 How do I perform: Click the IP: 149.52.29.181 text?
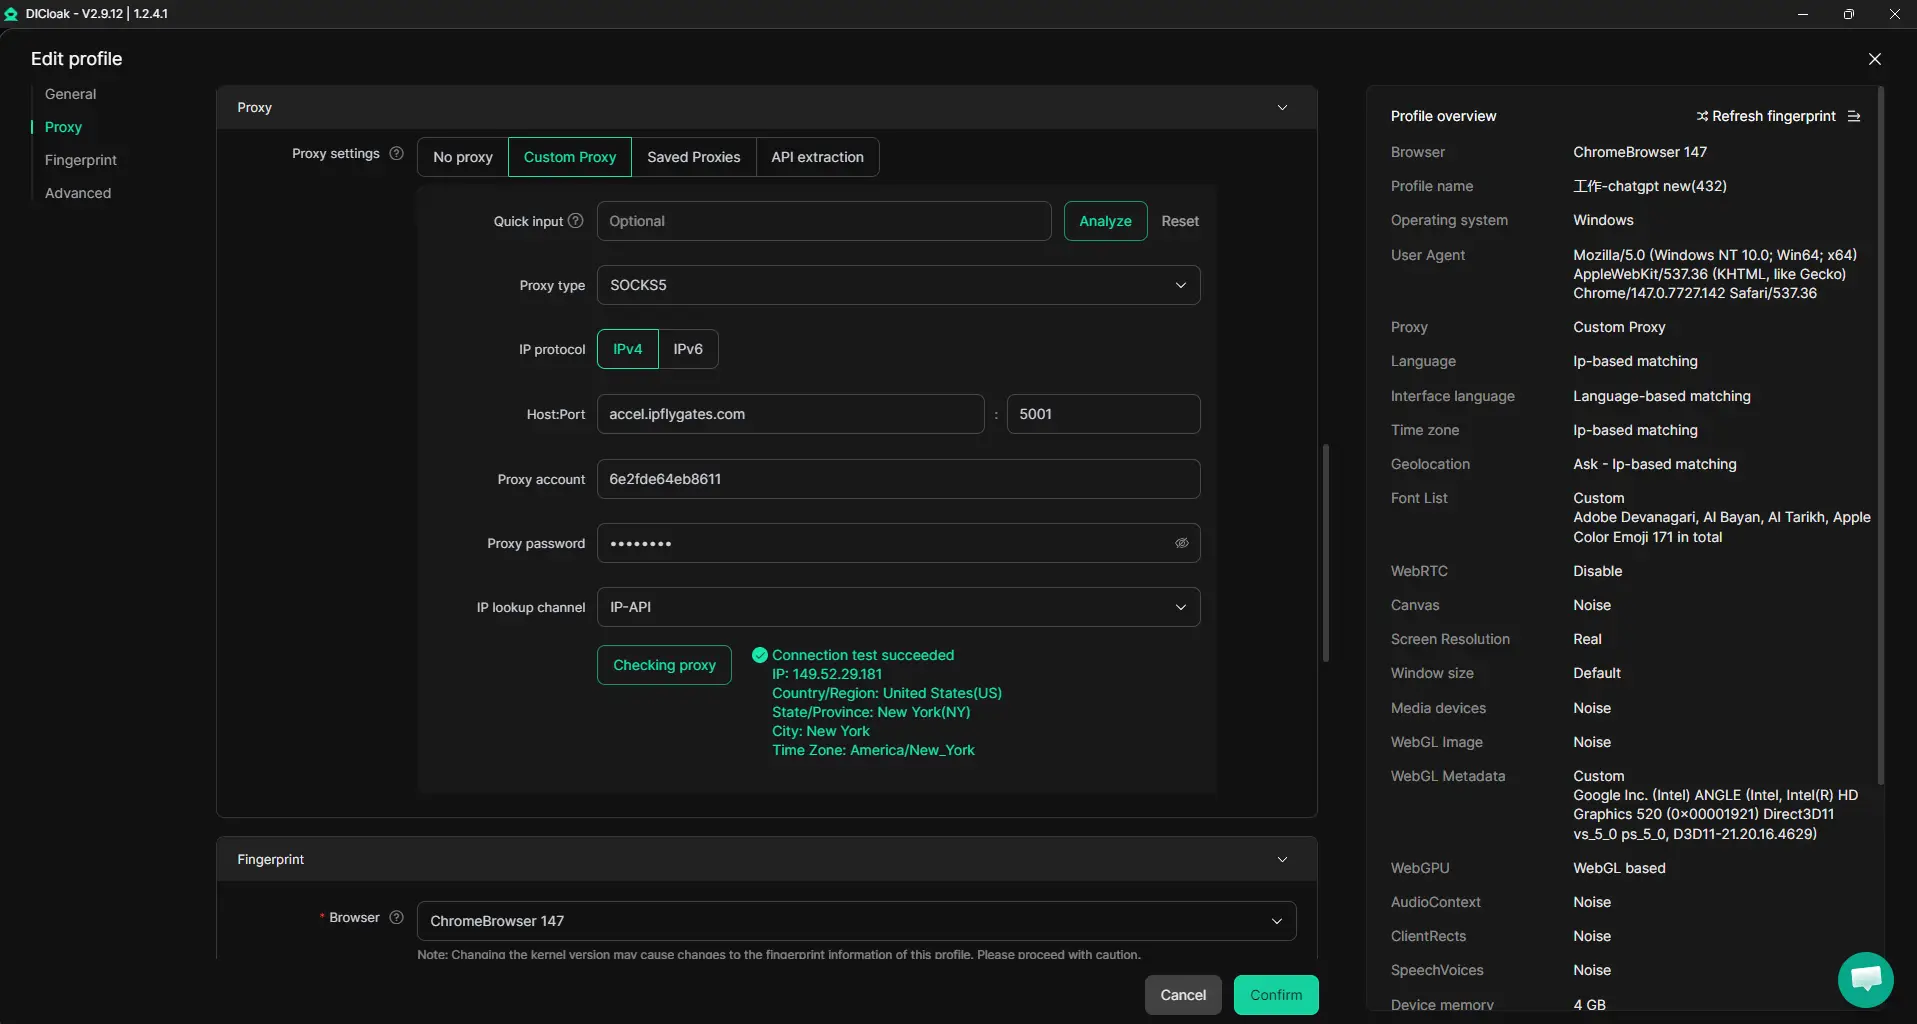pyautogui.click(x=827, y=674)
